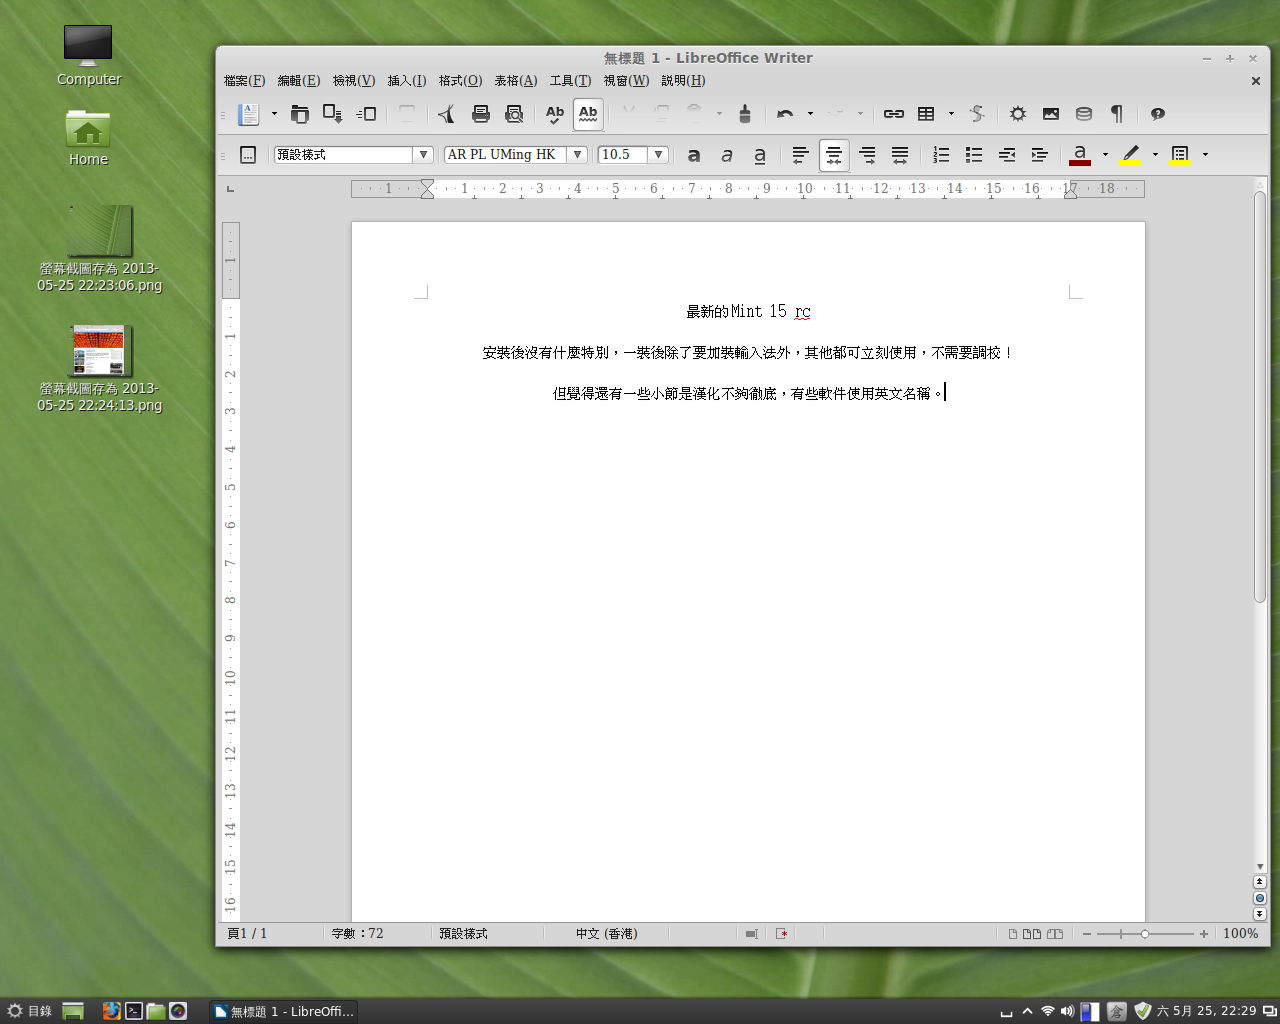Click the paragraph Background Color icon

[1181, 155]
